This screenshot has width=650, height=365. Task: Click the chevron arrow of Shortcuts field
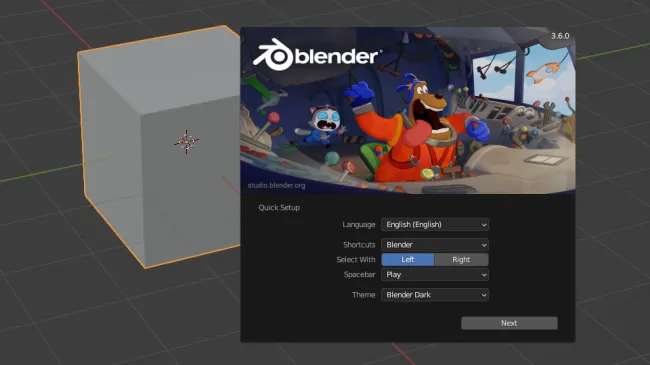484,245
